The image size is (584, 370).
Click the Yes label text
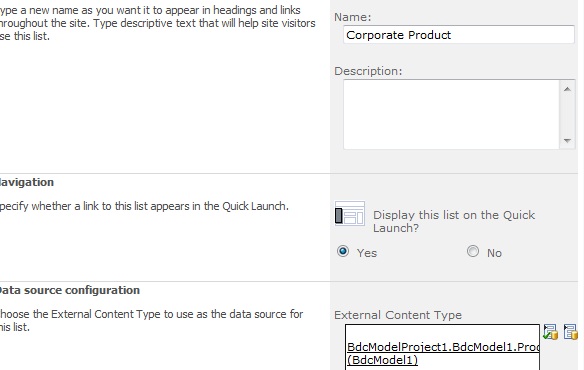(x=367, y=253)
